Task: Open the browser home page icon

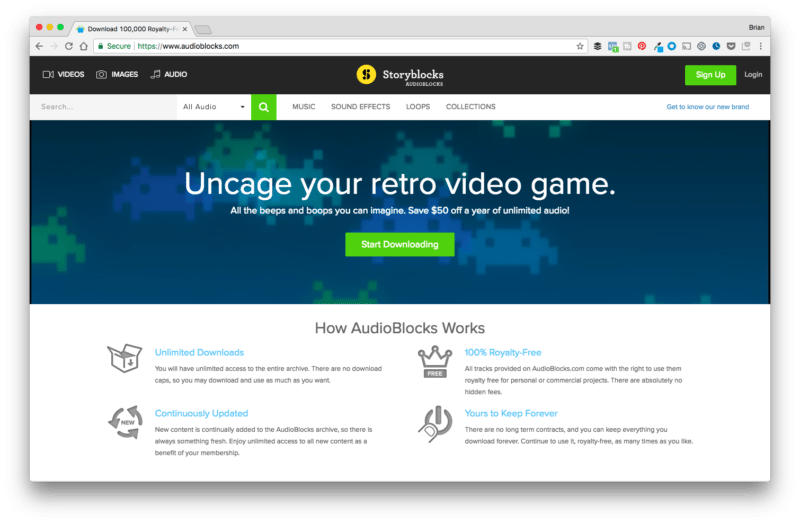Action: tap(84, 46)
